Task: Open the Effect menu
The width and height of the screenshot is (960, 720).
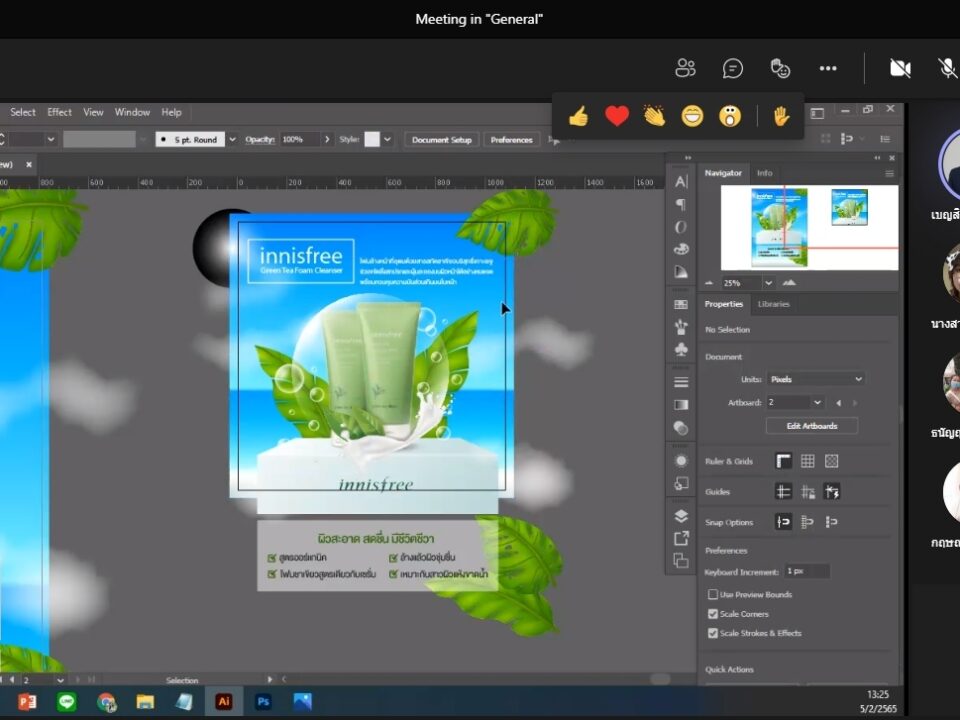Action: [59, 112]
